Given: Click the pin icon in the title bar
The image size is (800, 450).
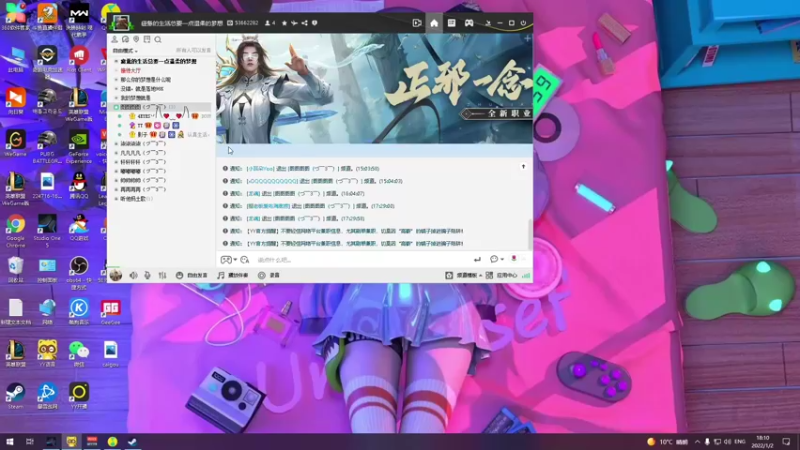Looking at the screenshot, I should (294, 23).
